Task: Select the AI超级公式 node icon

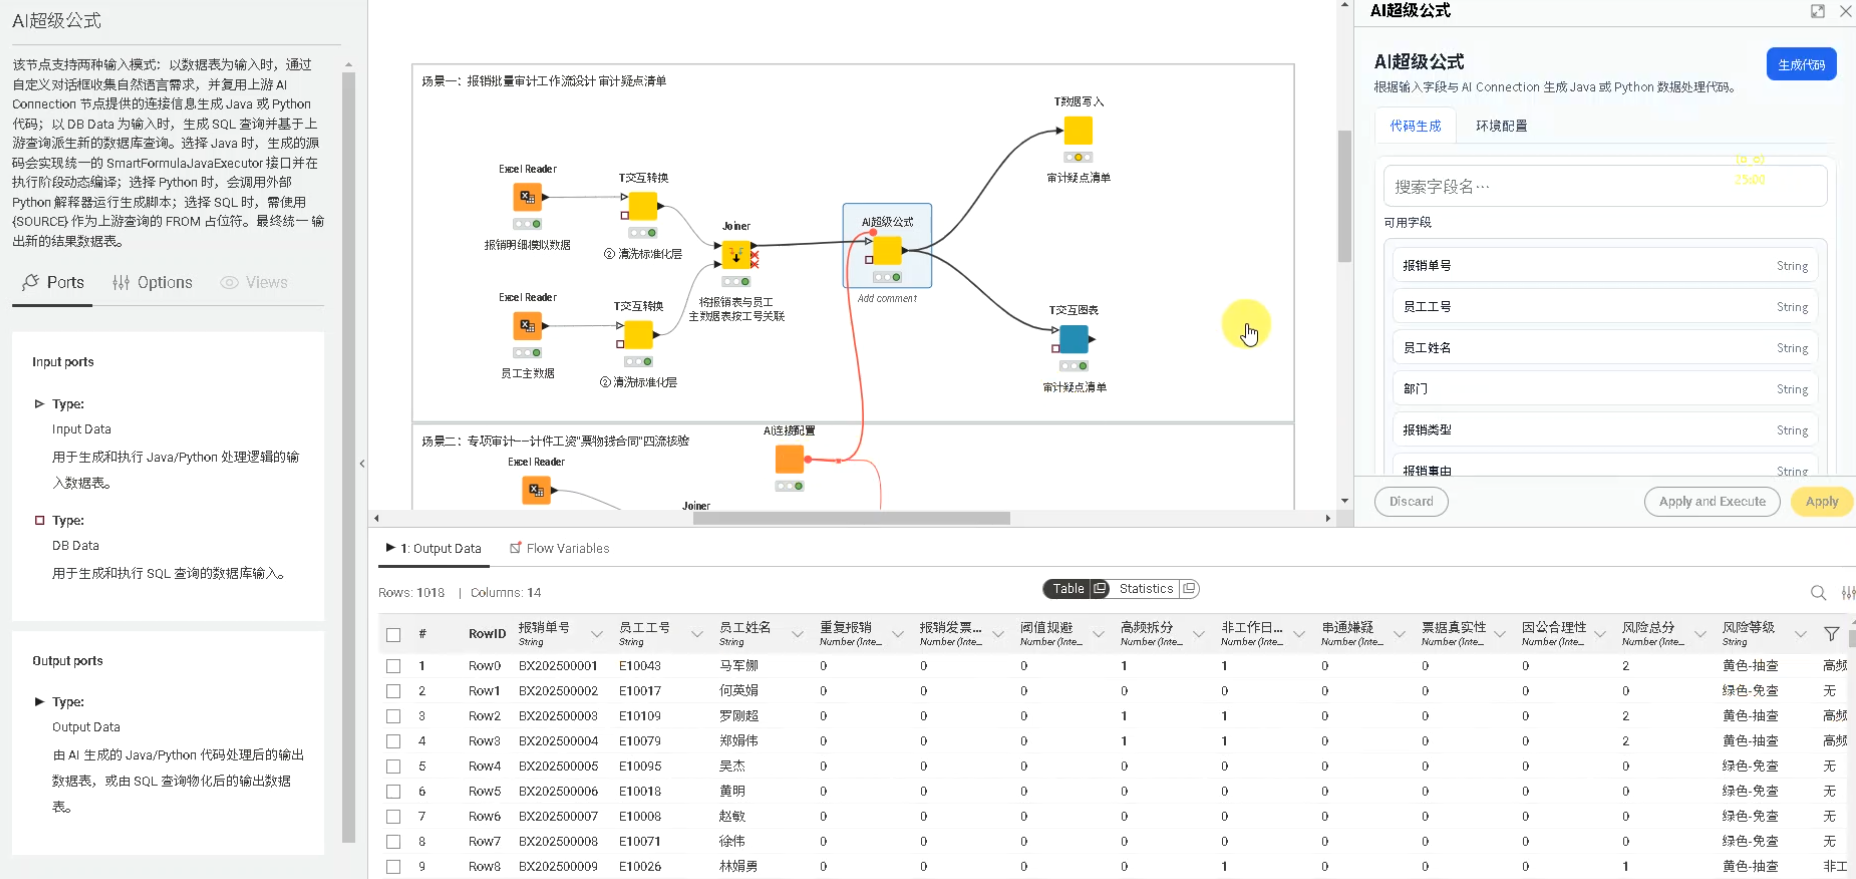Action: point(887,250)
